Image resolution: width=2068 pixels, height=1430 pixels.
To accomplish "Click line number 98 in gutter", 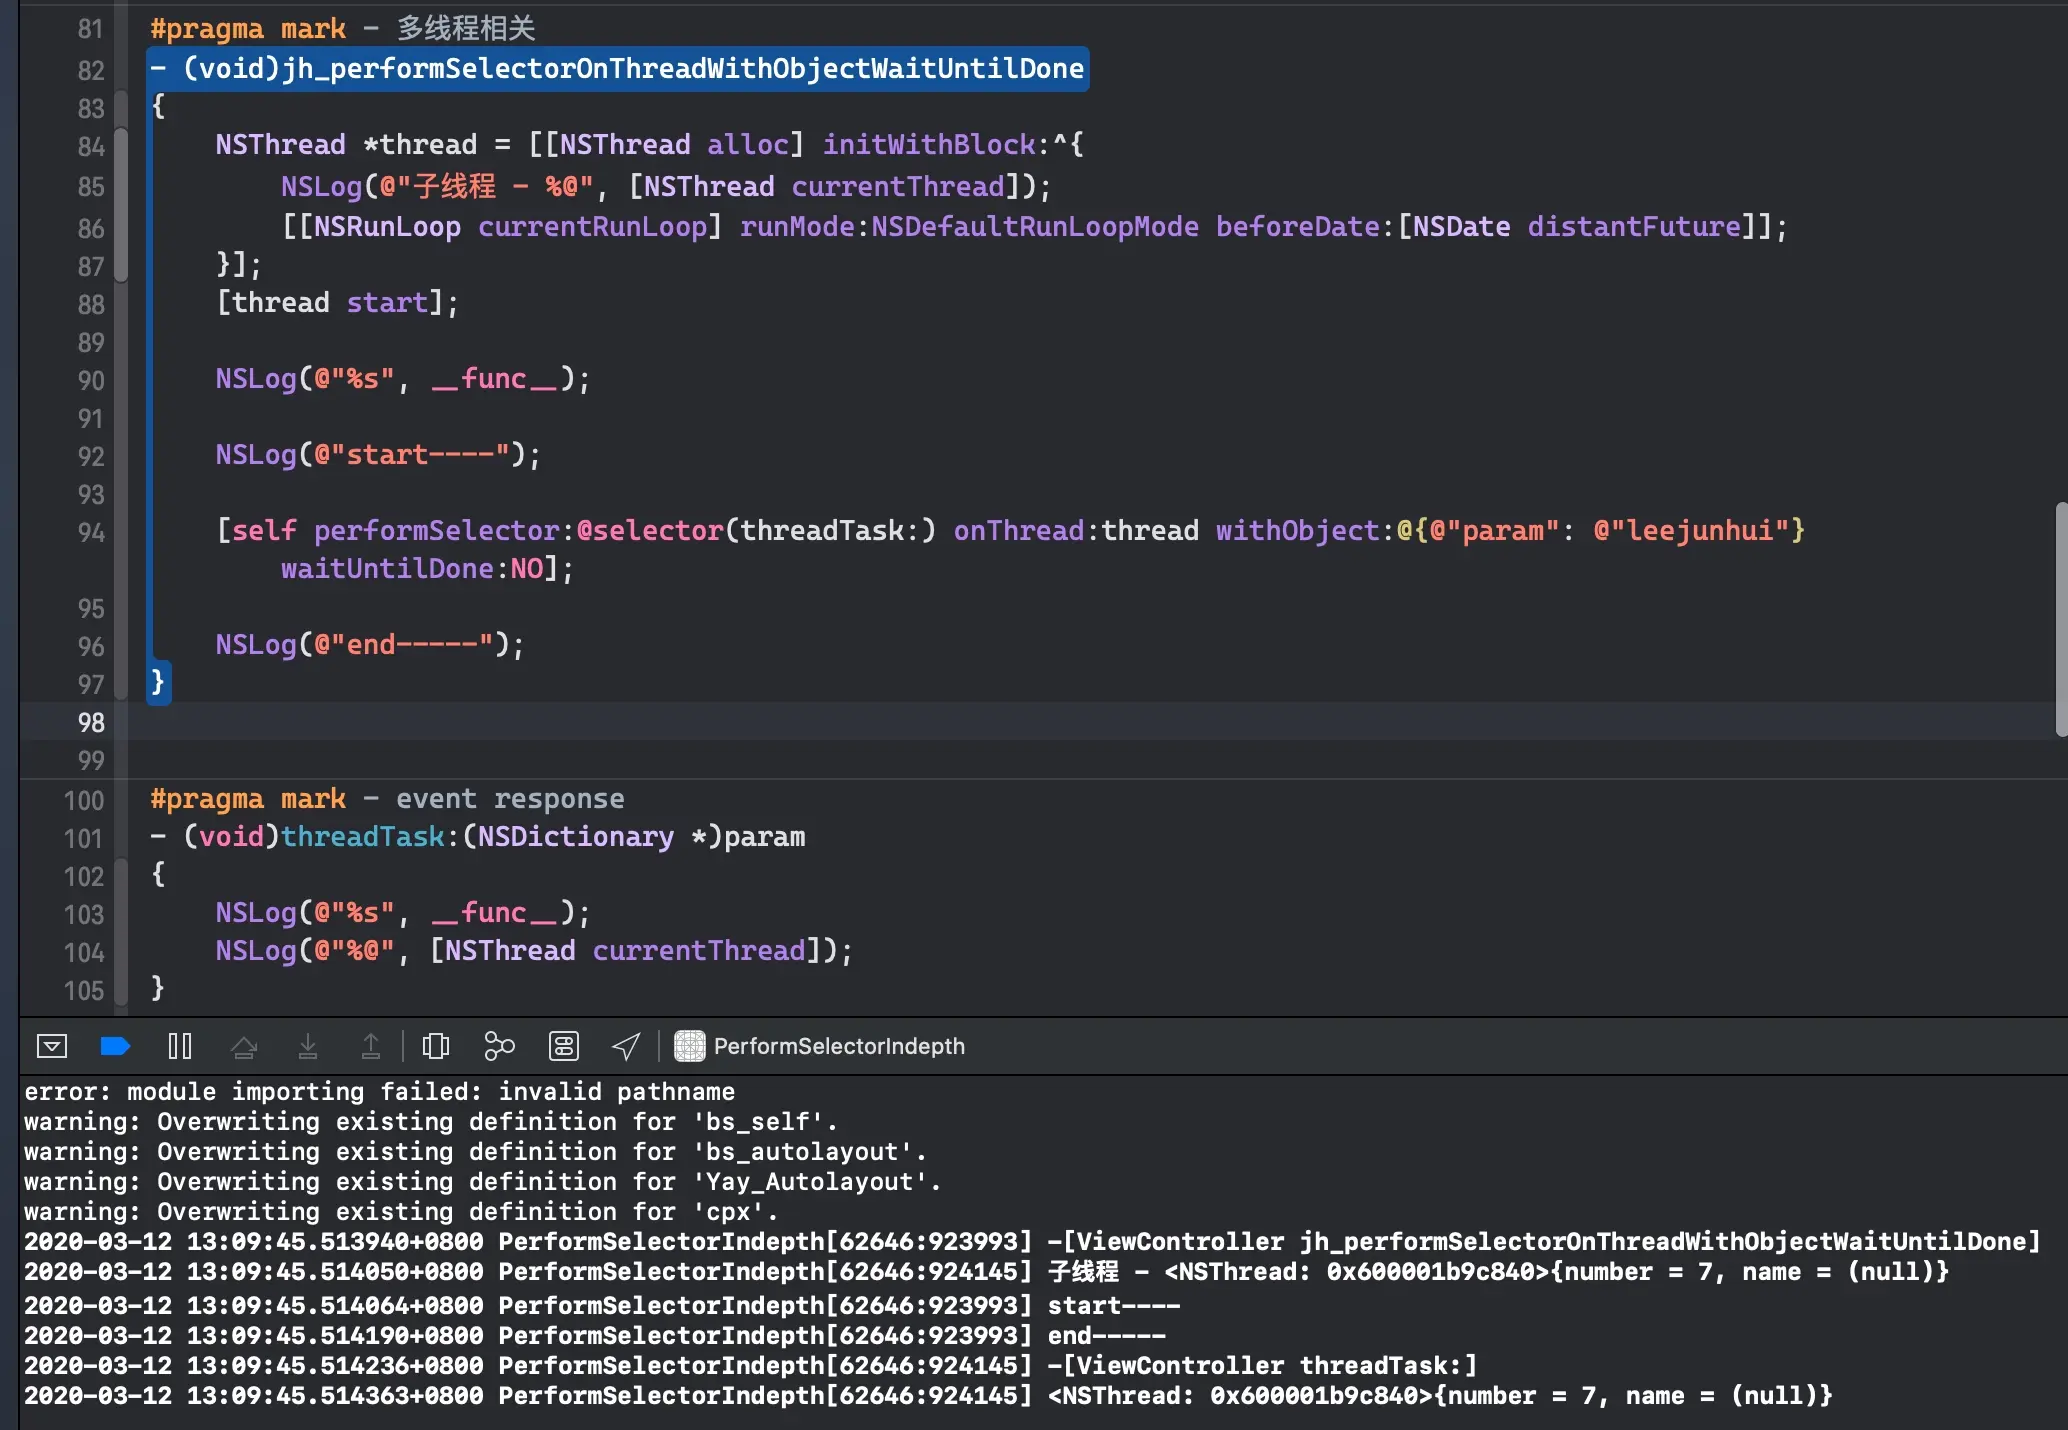I will [90, 722].
